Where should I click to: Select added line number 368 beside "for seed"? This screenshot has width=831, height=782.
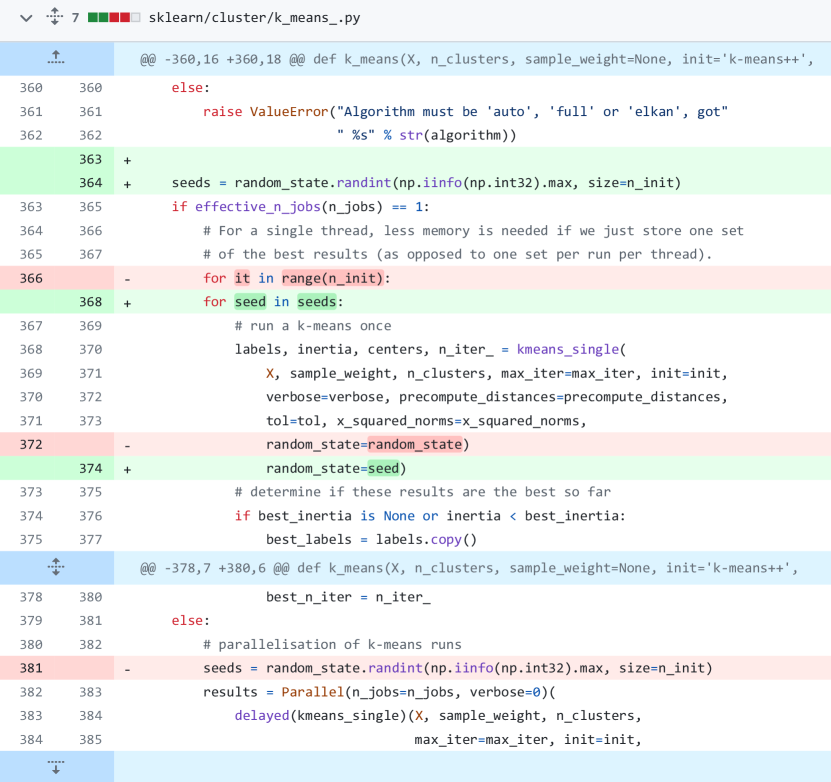tap(91, 301)
